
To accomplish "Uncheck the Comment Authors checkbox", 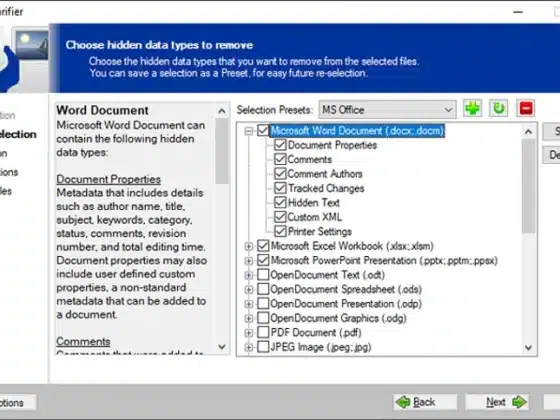I will coord(280,174).
